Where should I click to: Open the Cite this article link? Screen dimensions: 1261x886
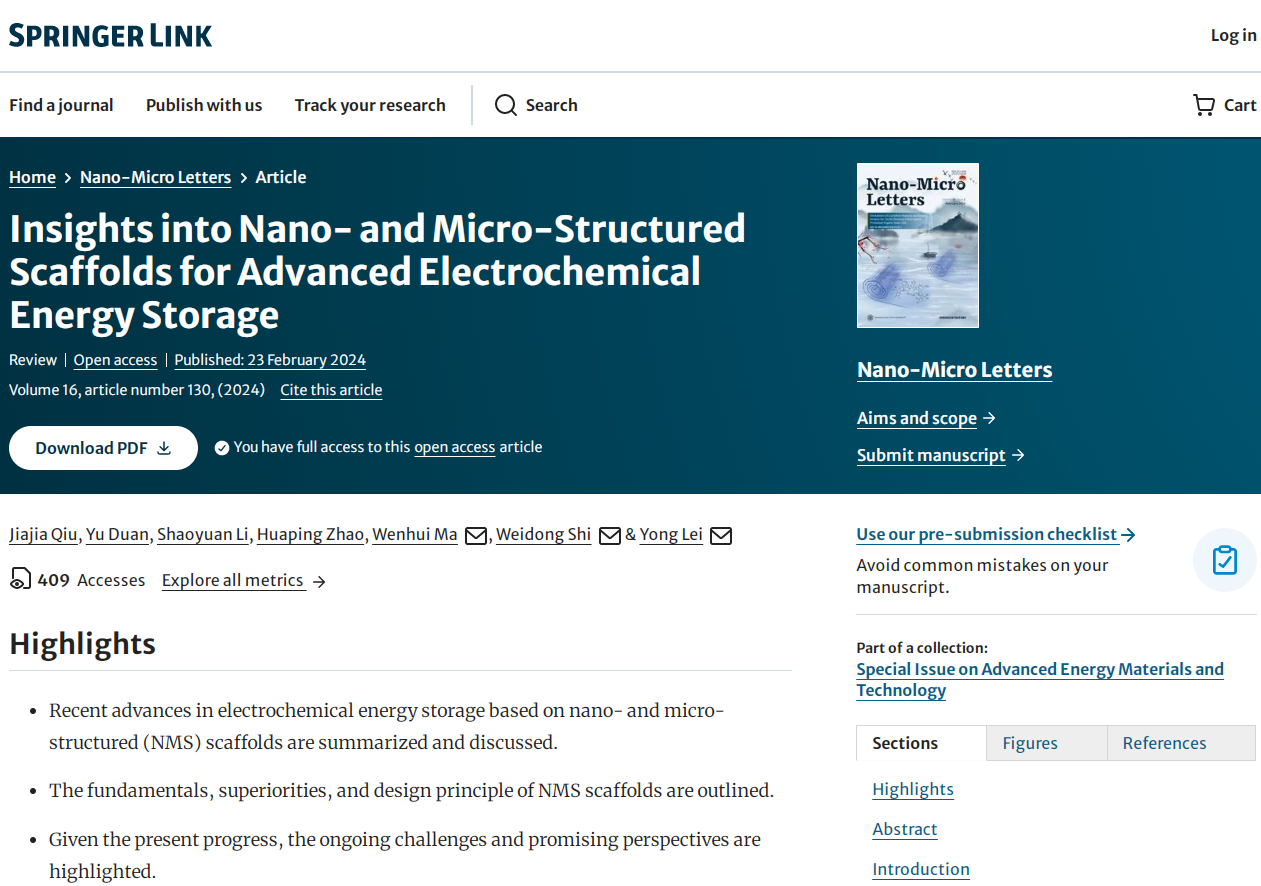click(x=331, y=390)
